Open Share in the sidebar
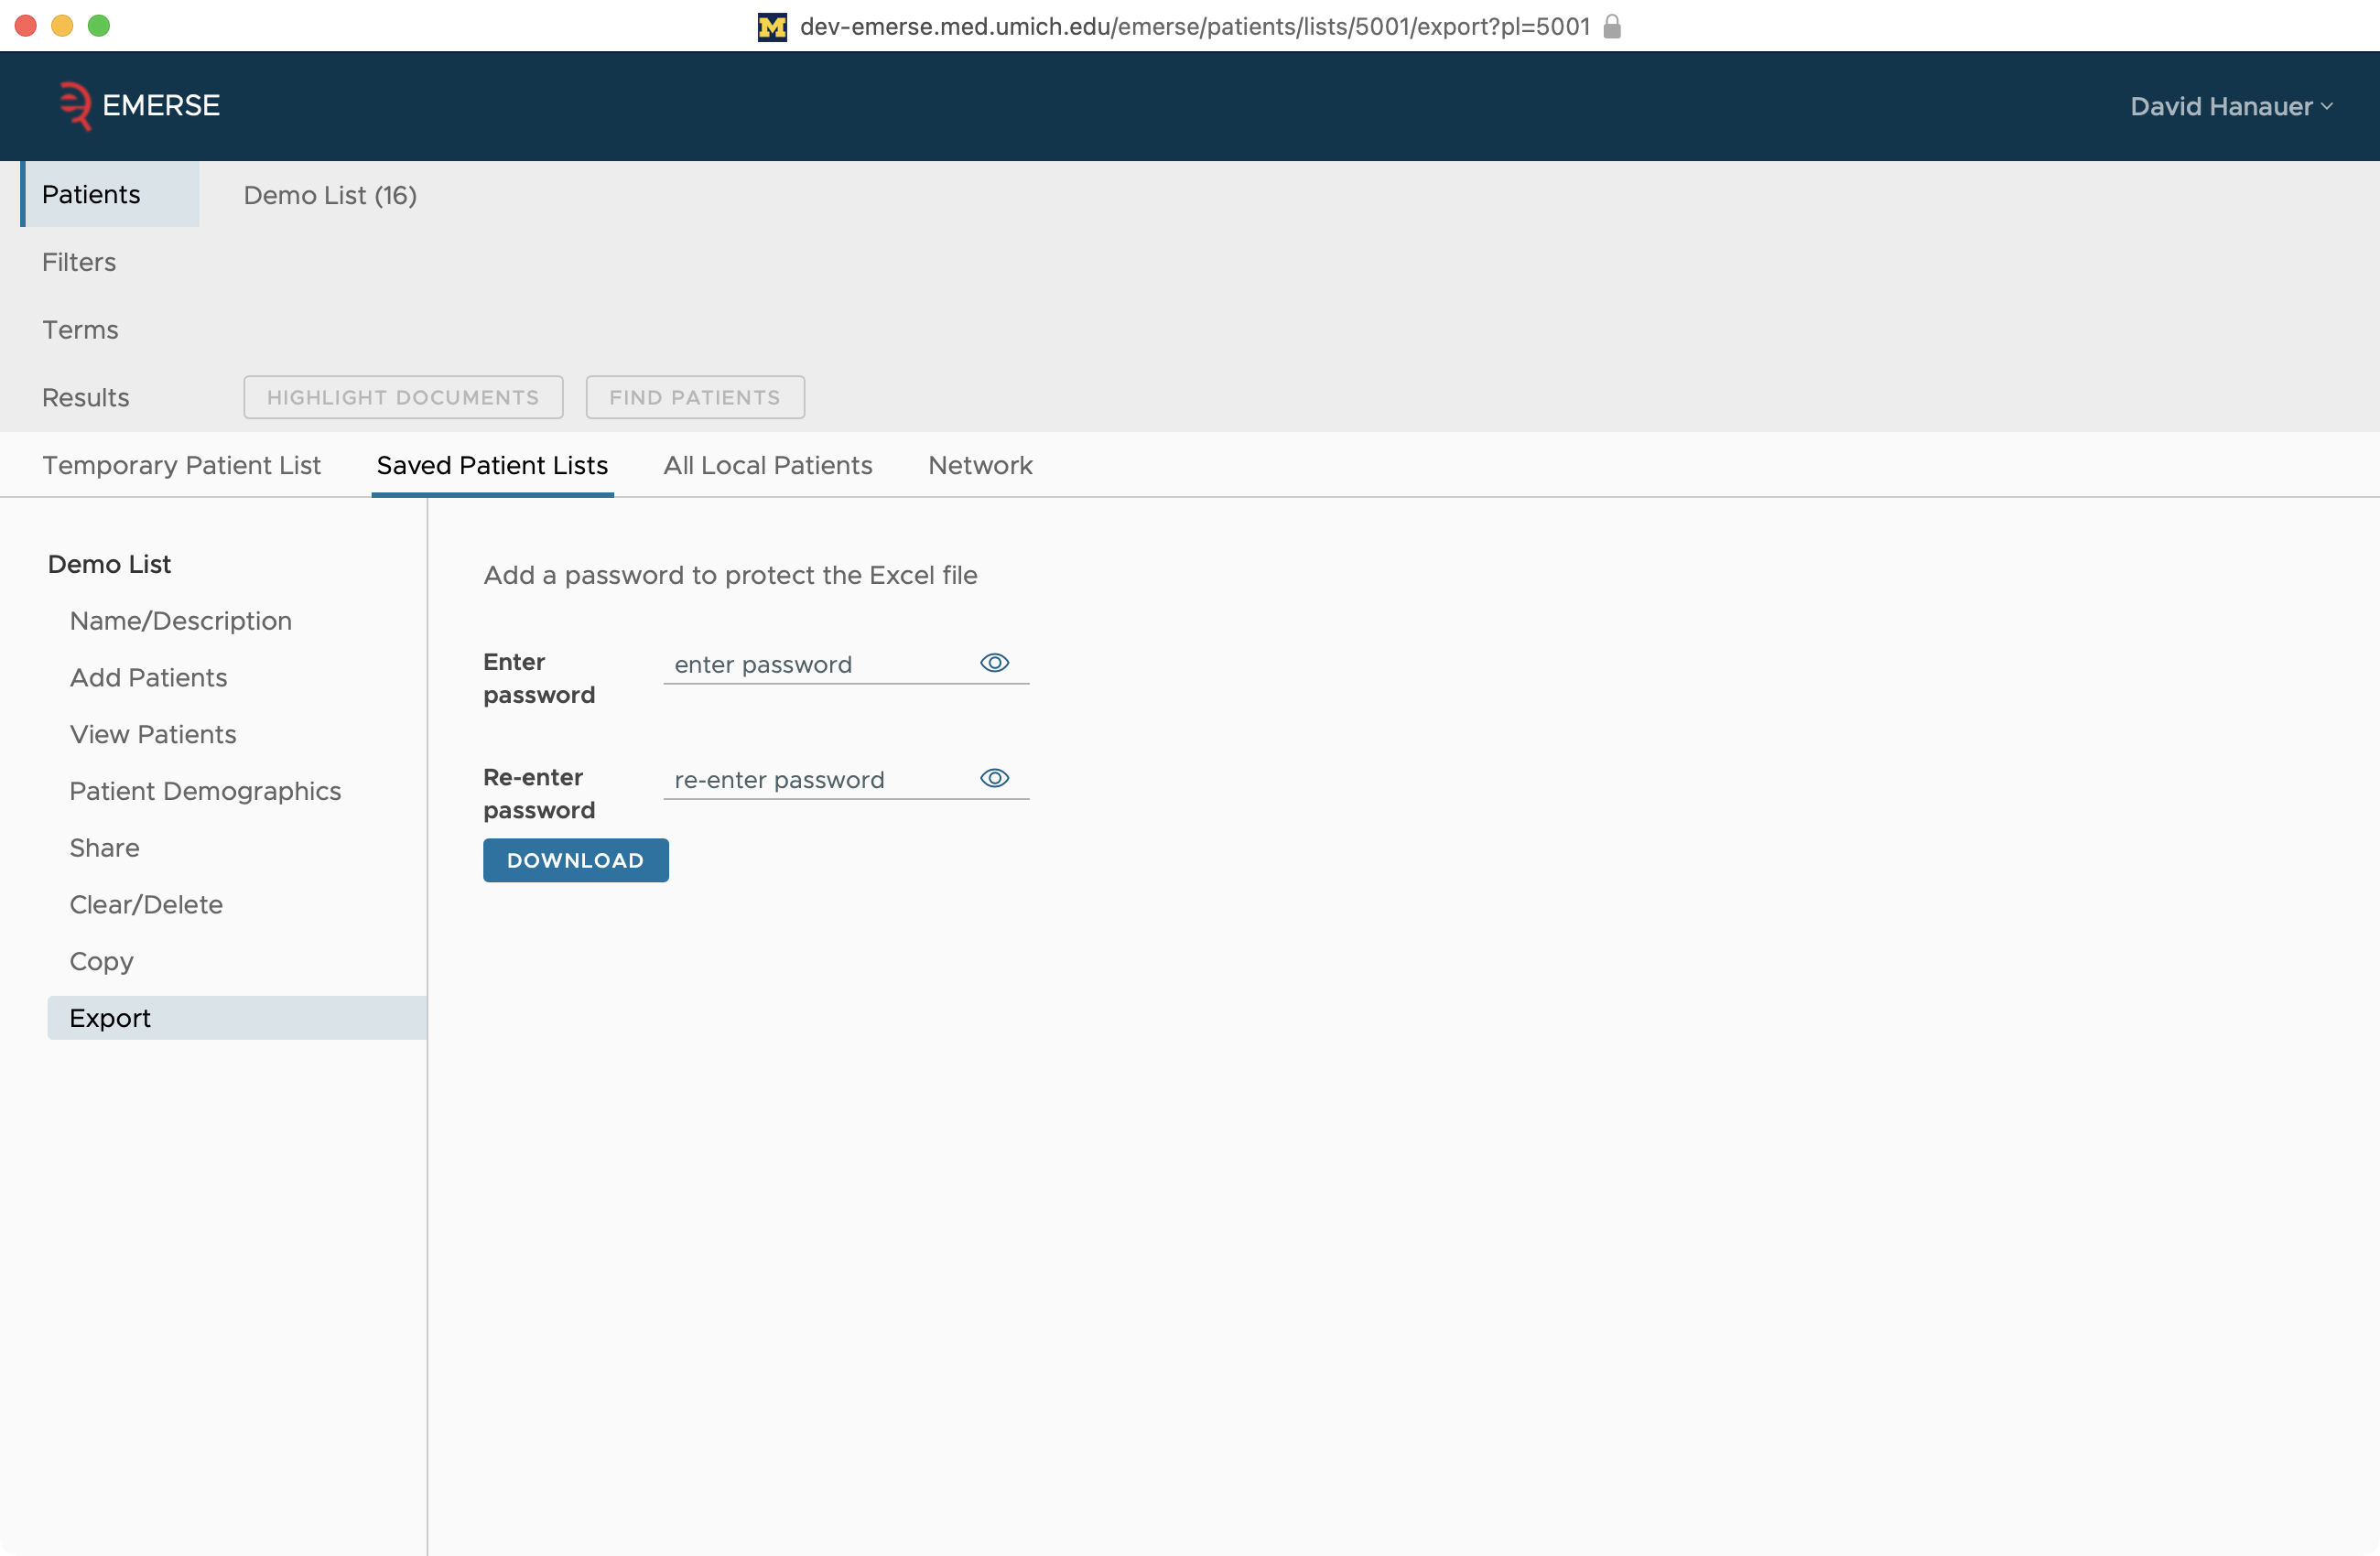Viewport: 2380px width, 1556px height. 104,848
